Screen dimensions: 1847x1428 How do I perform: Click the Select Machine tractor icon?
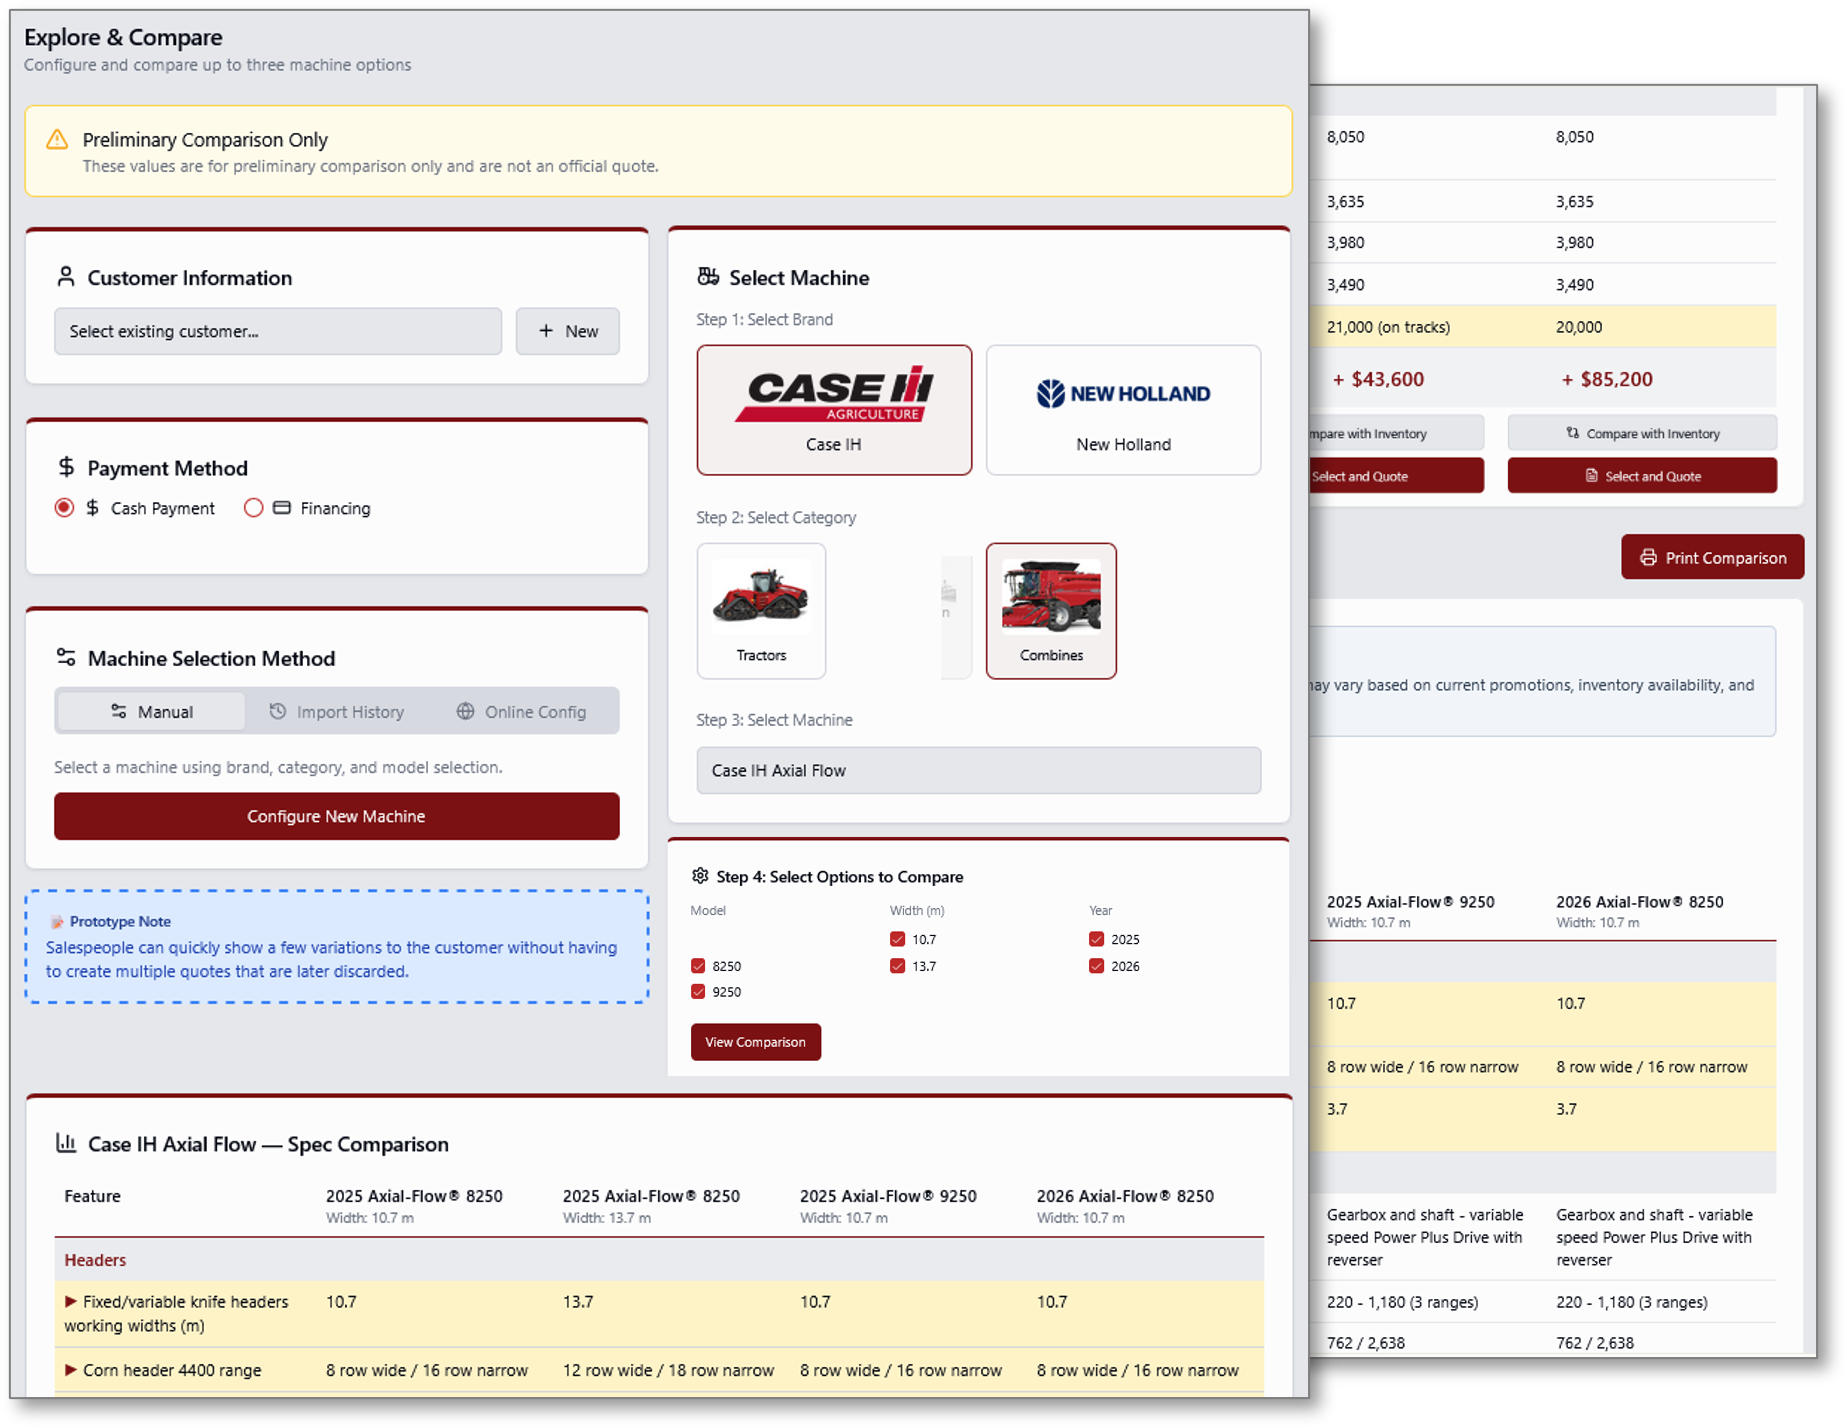click(708, 277)
